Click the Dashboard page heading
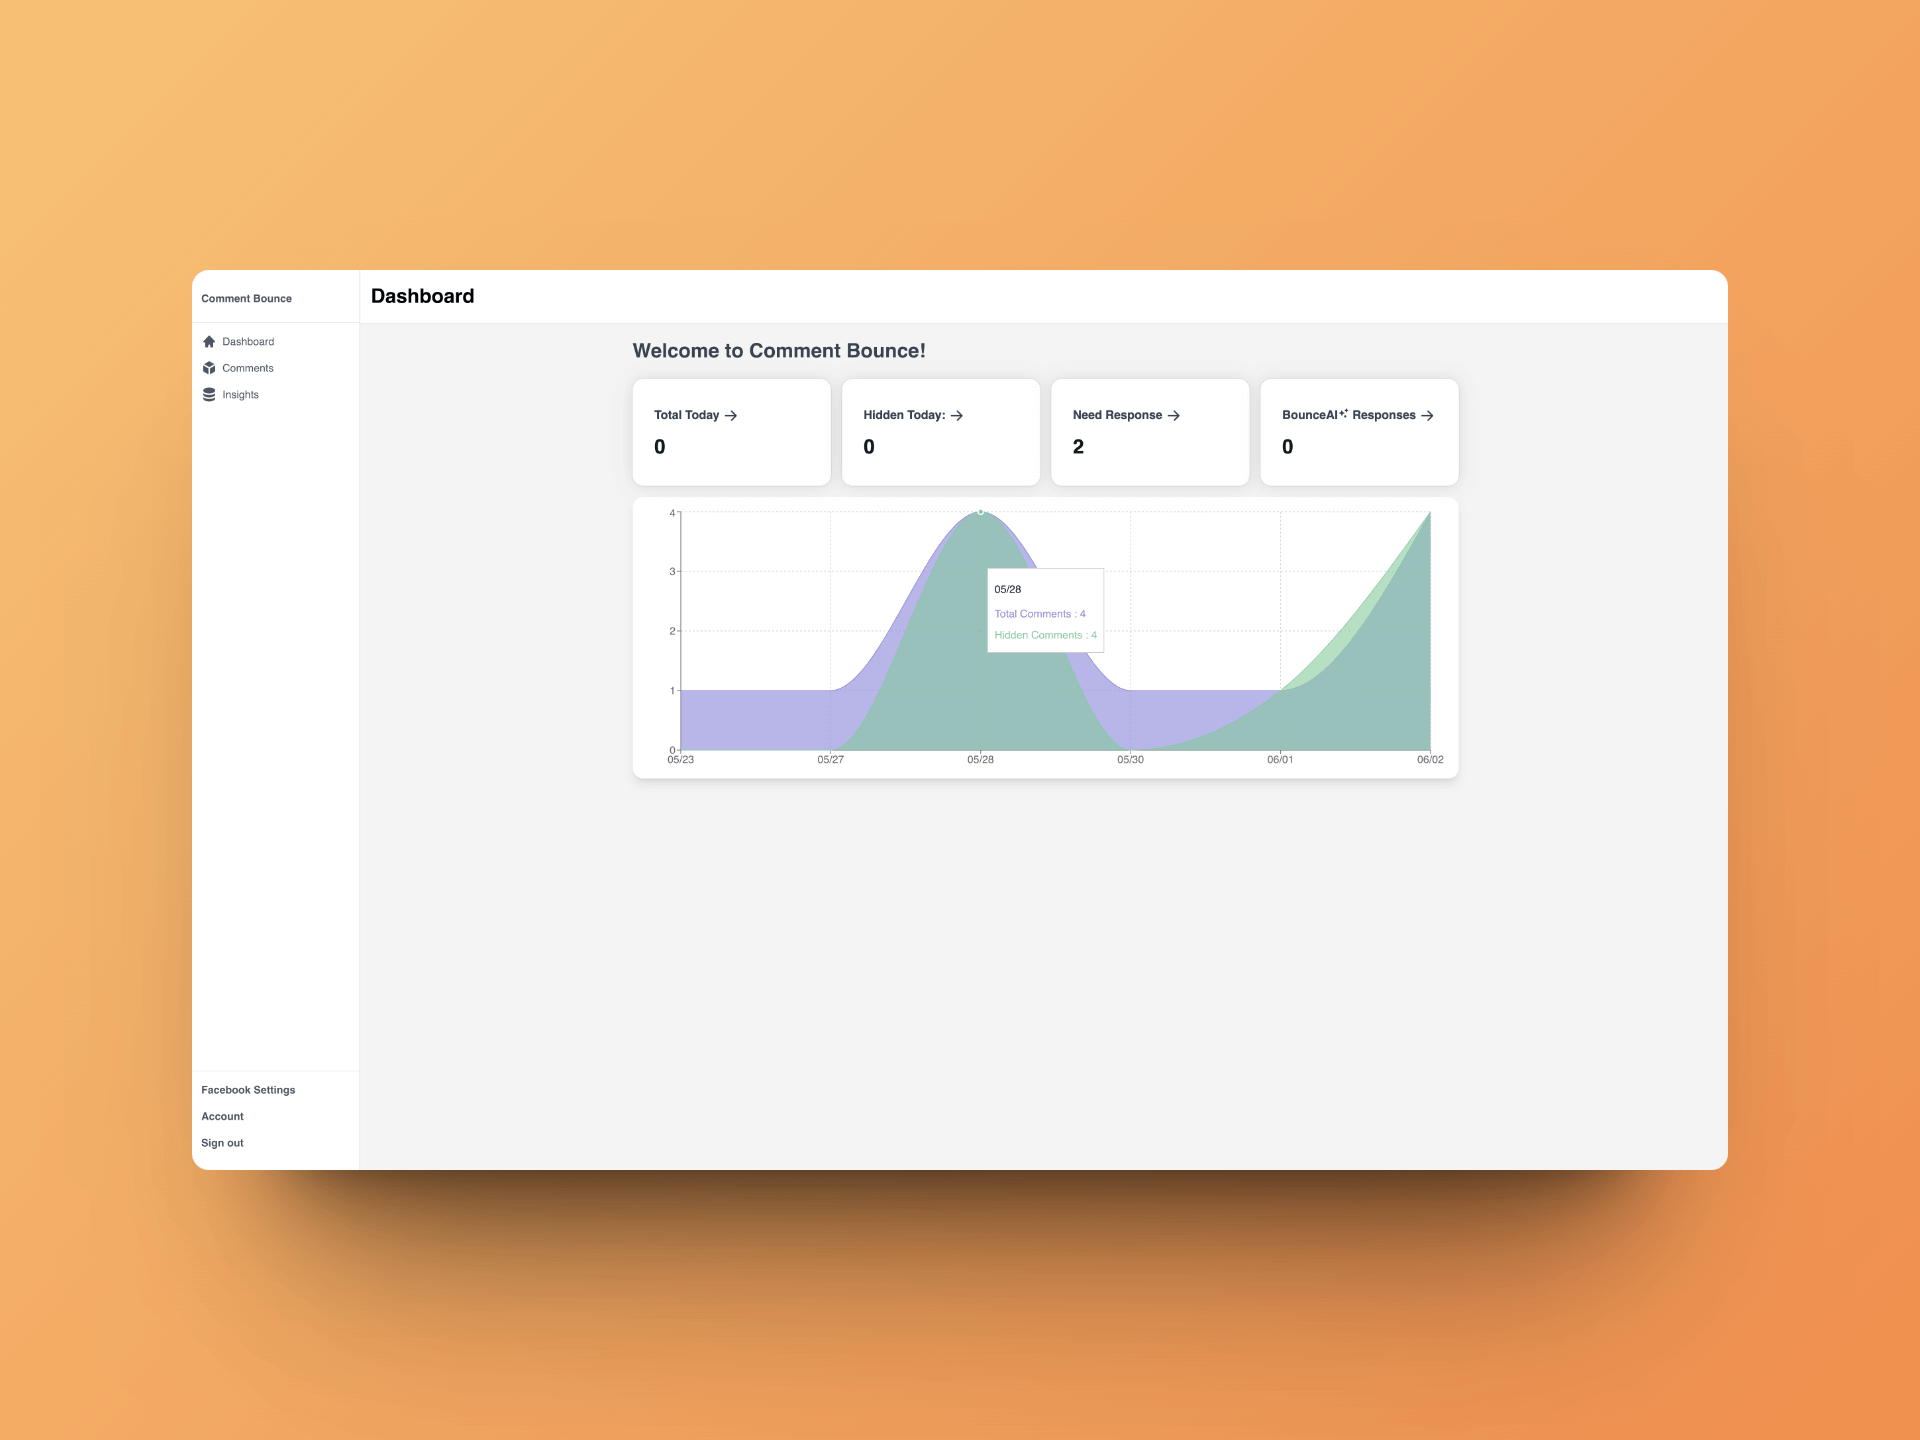1920x1440 pixels. point(422,296)
